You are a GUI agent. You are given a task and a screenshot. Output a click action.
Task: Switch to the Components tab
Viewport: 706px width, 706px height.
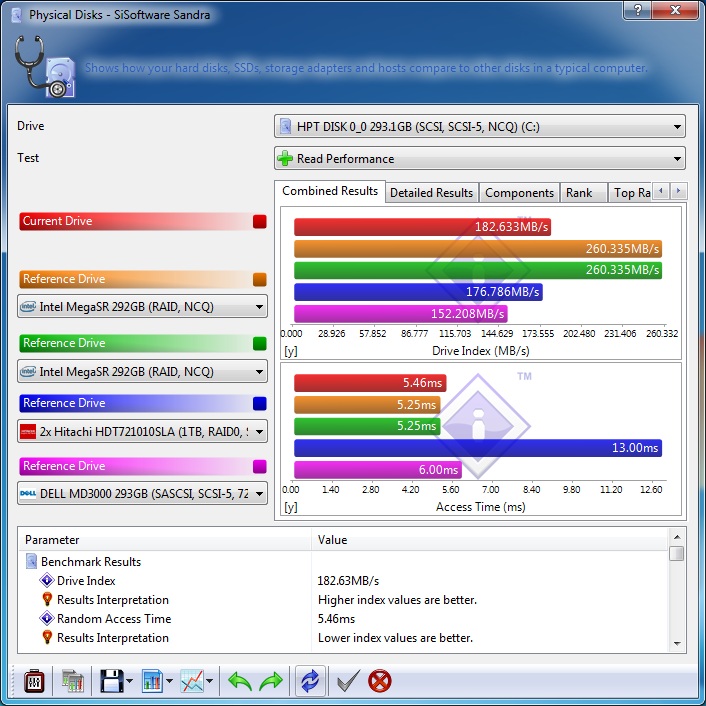pos(519,193)
